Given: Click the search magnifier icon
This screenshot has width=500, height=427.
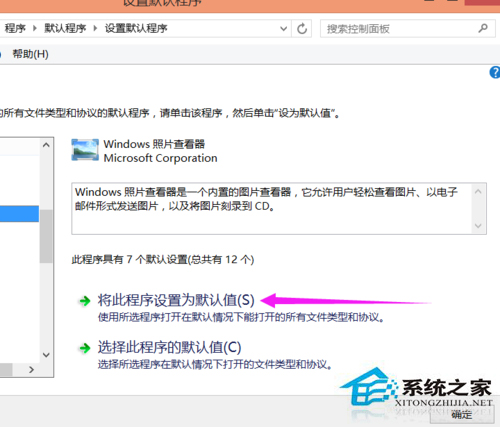Looking at the screenshot, I should click(x=483, y=28).
